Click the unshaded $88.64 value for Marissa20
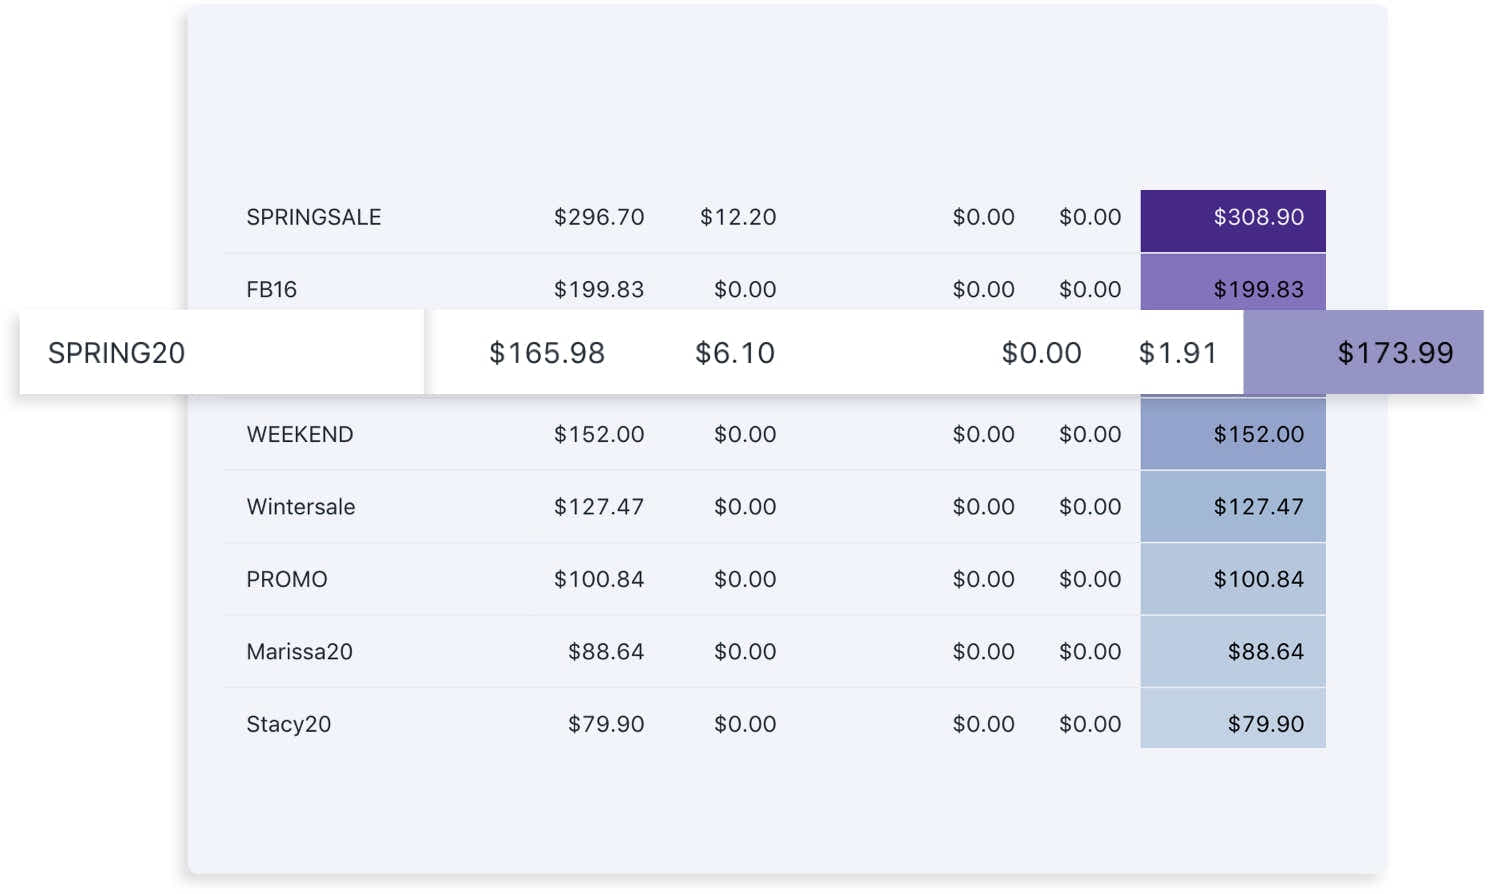Screen dimensions: 1488x894 tap(605, 652)
